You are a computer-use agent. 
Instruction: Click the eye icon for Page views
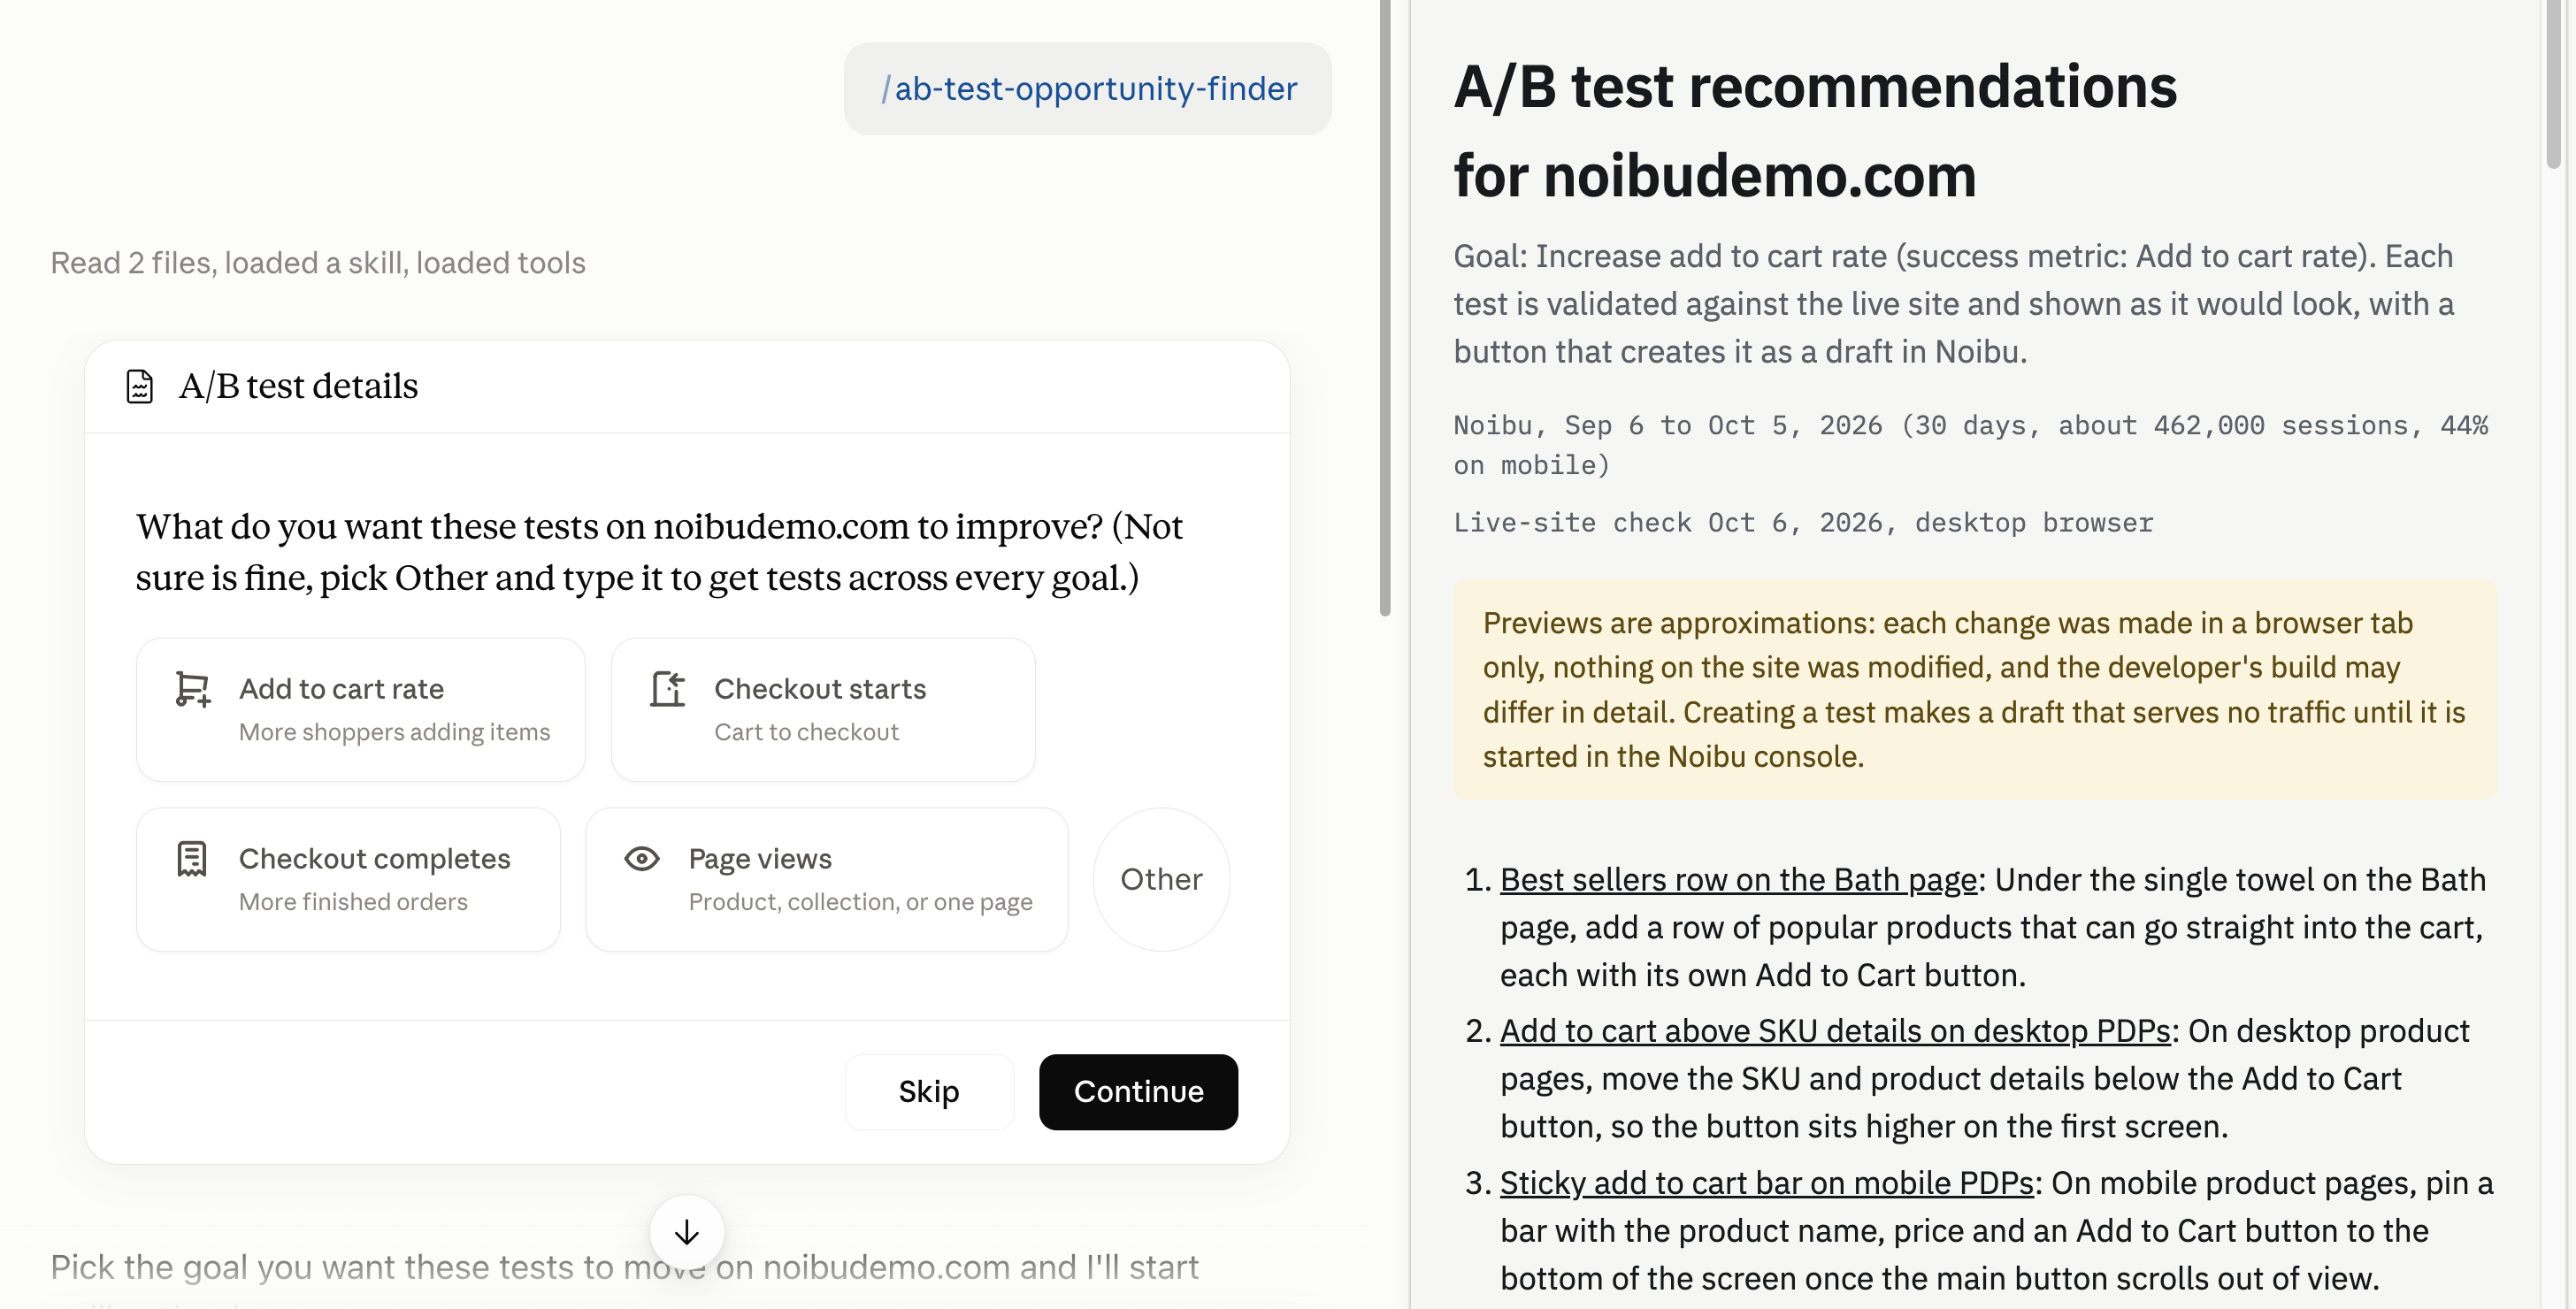click(642, 858)
